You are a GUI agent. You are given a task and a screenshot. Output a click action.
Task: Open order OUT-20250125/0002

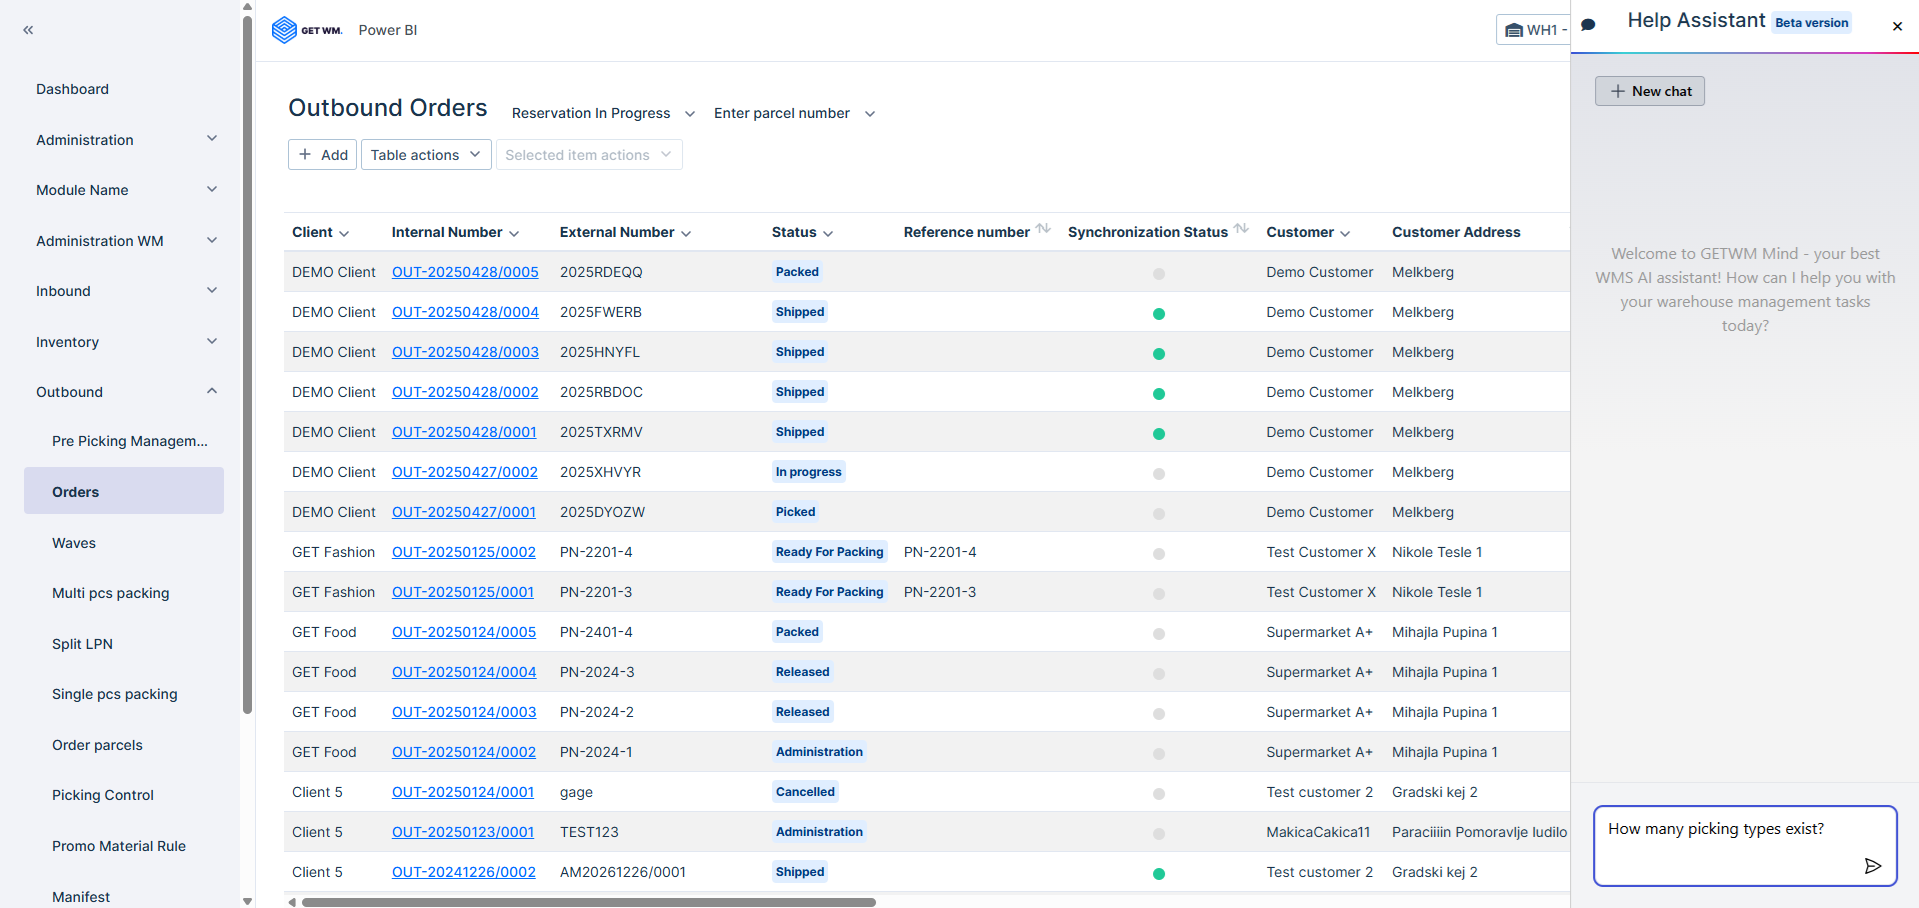464,552
